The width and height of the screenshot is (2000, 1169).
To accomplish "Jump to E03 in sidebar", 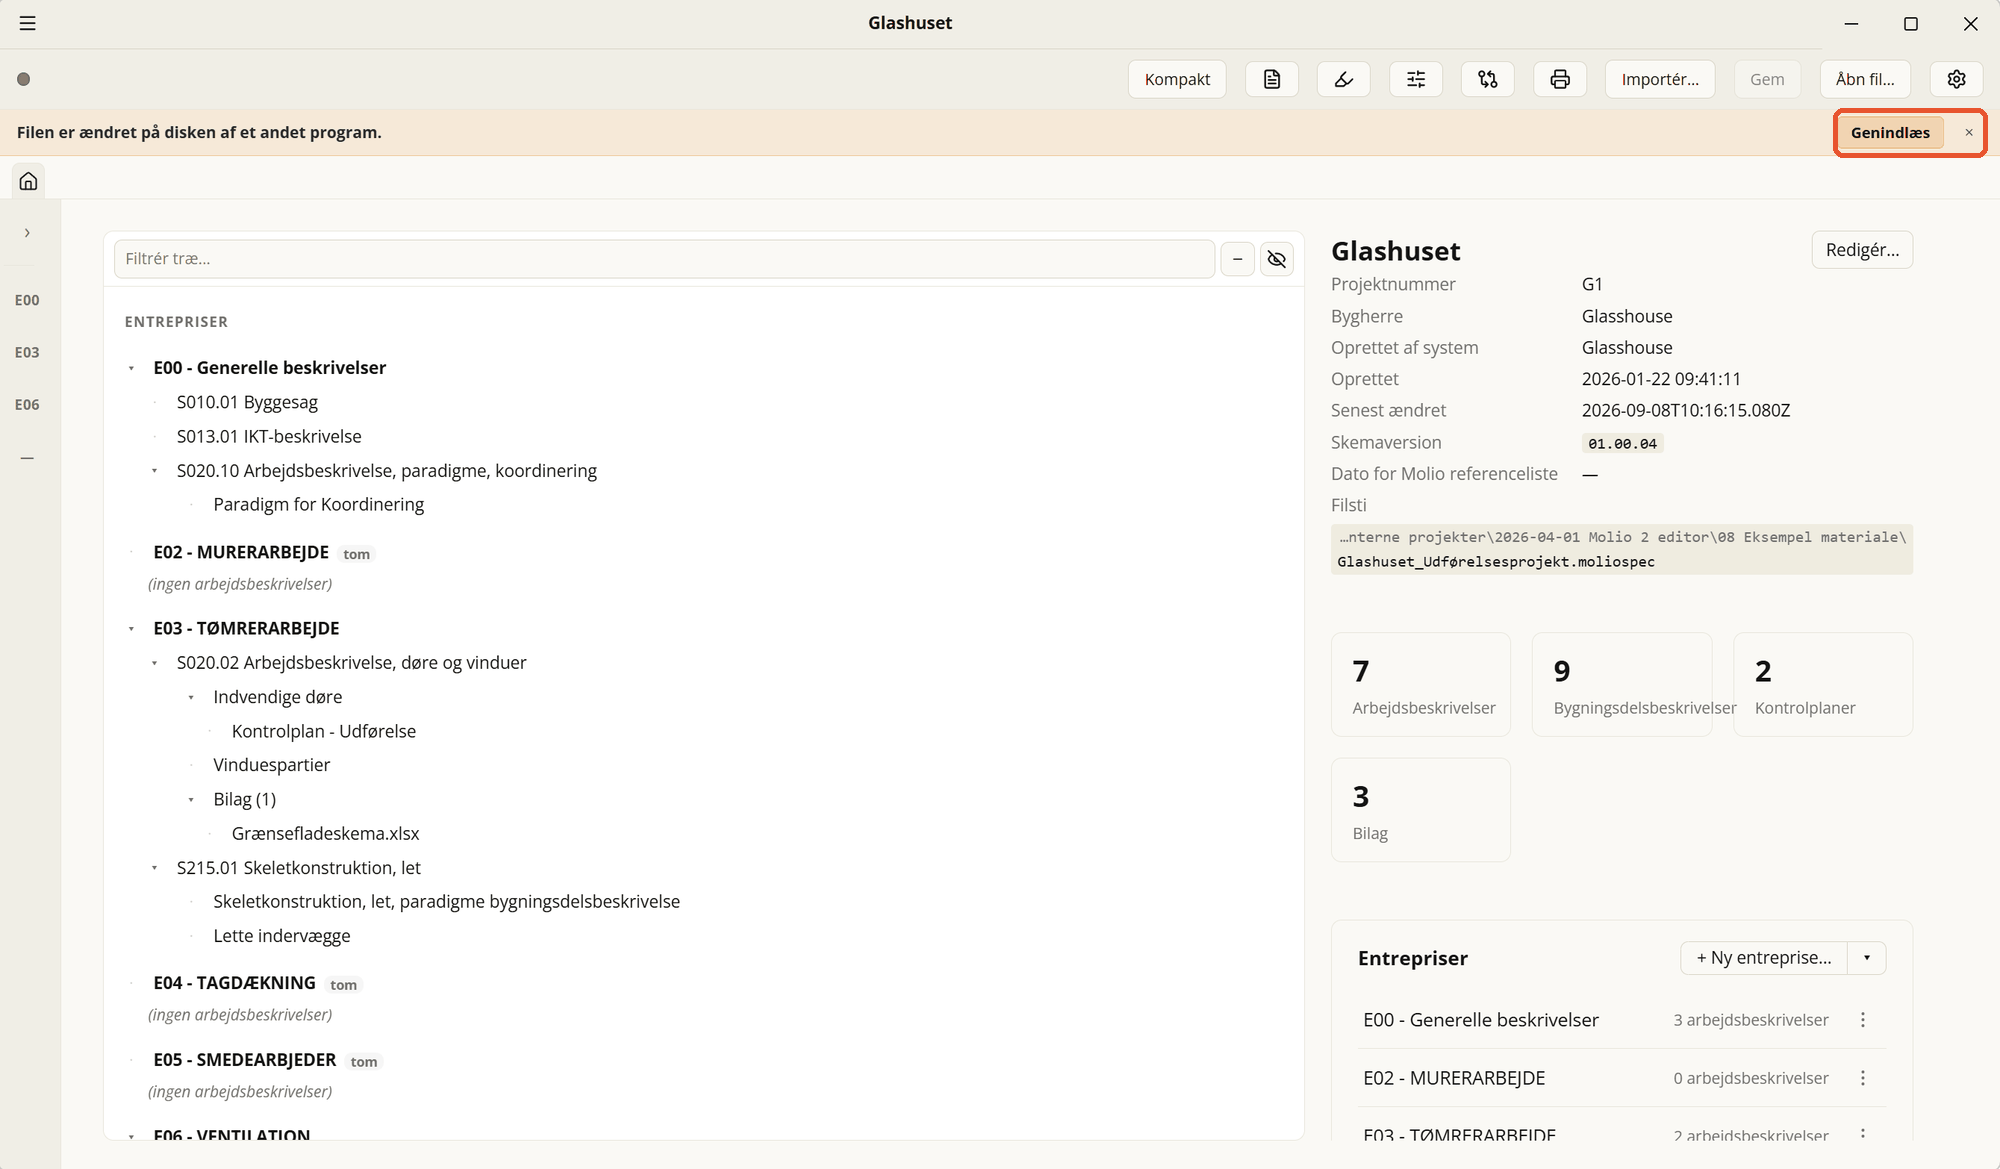I will [x=27, y=352].
